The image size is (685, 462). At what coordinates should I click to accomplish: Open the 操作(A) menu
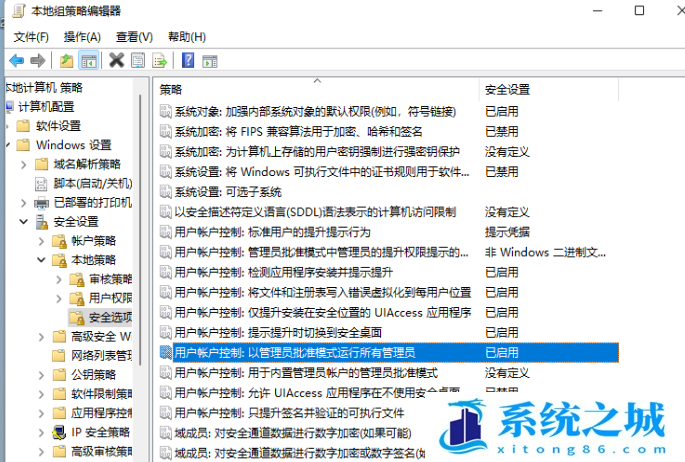pos(82,36)
